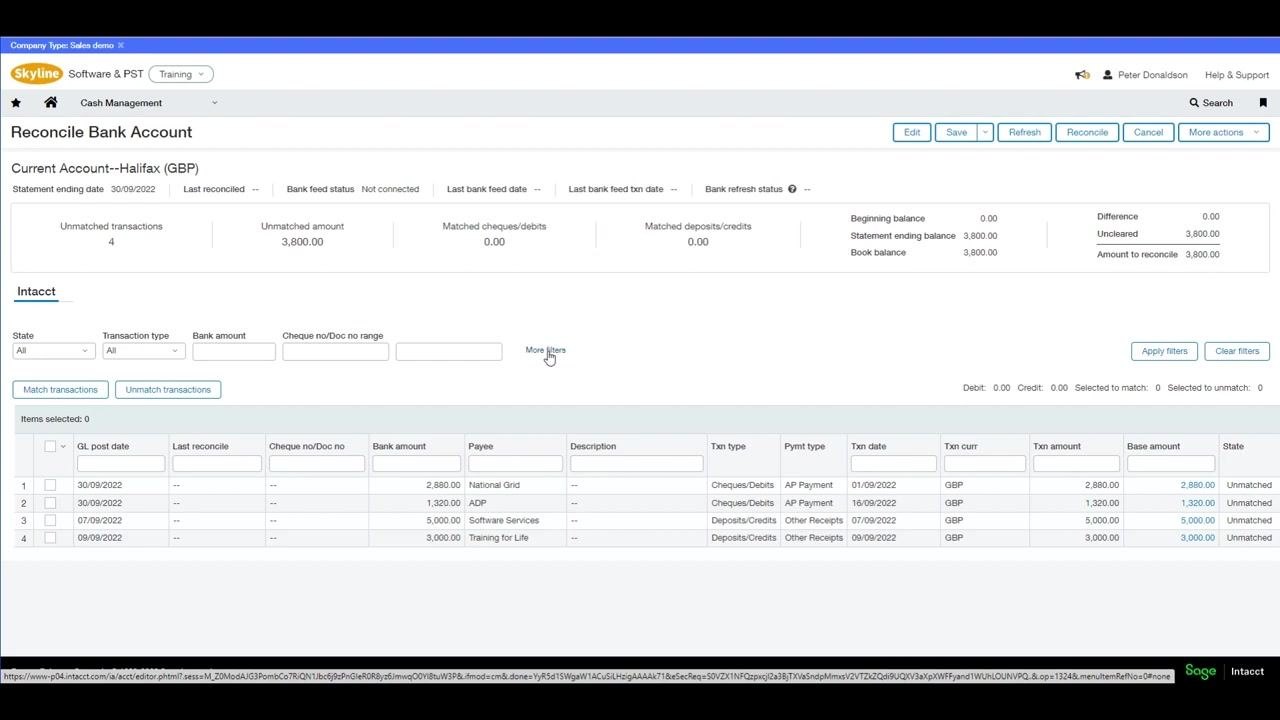This screenshot has height=720, width=1280.
Task: Click the favorites star icon
Action: 16,103
